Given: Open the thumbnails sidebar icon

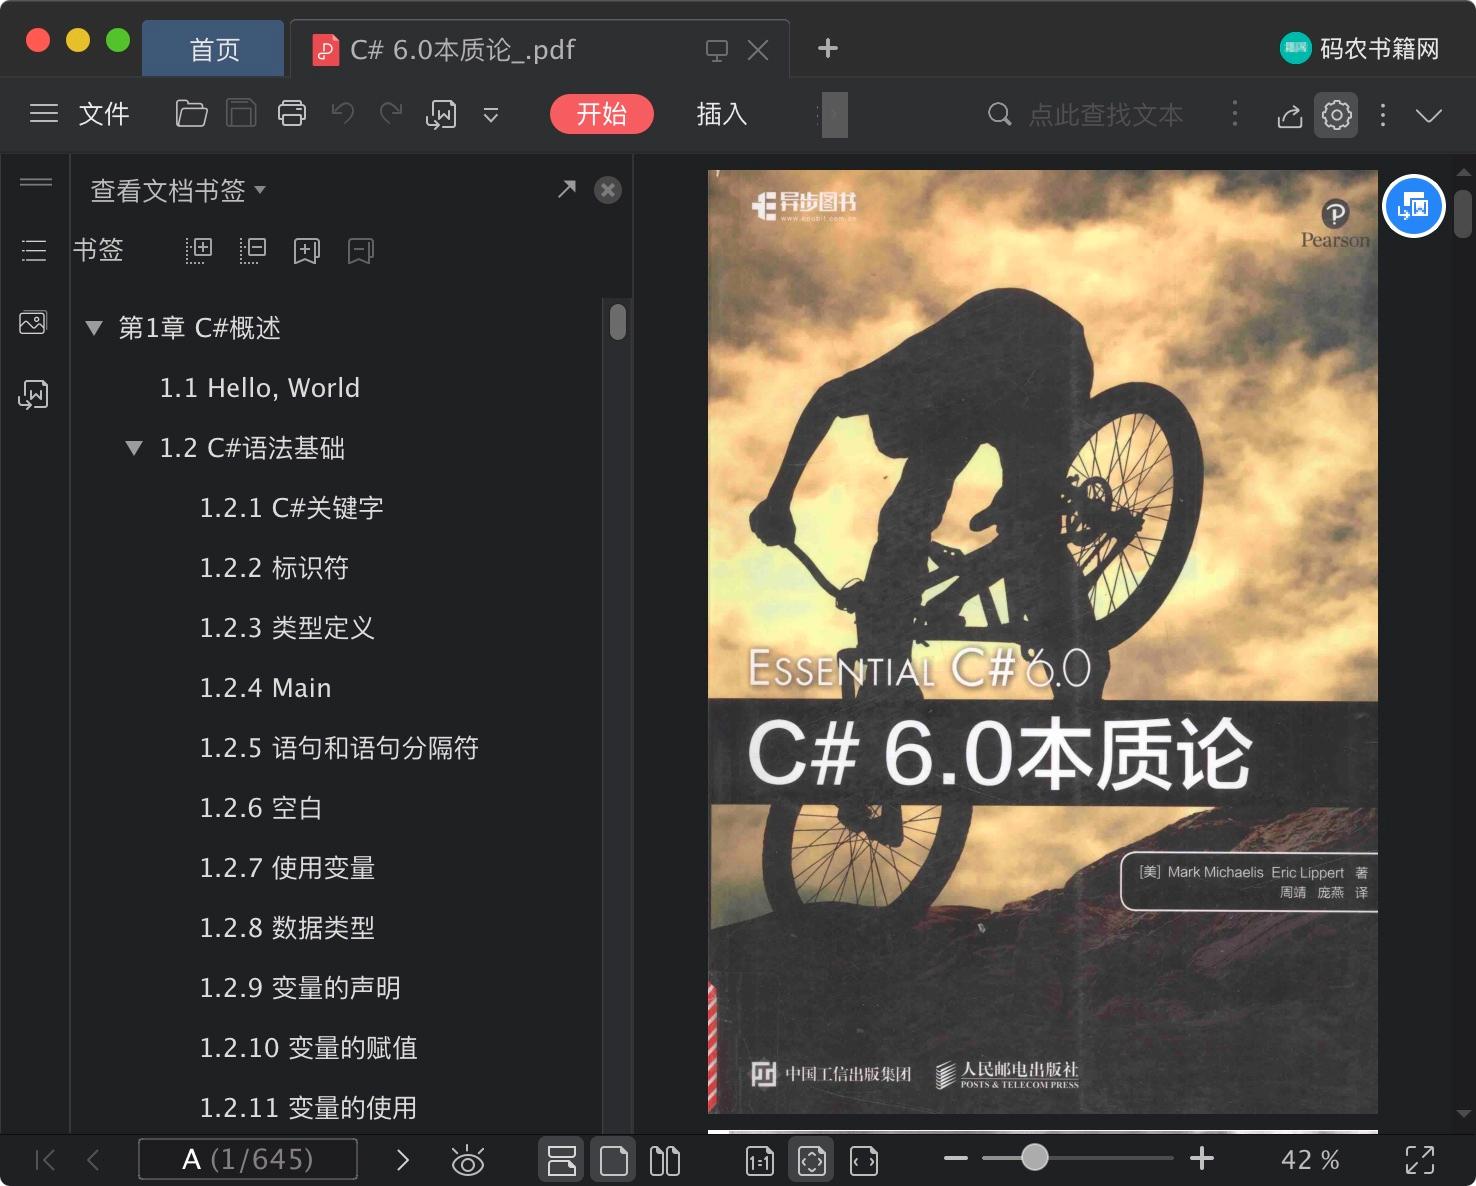Looking at the screenshot, I should (33, 322).
